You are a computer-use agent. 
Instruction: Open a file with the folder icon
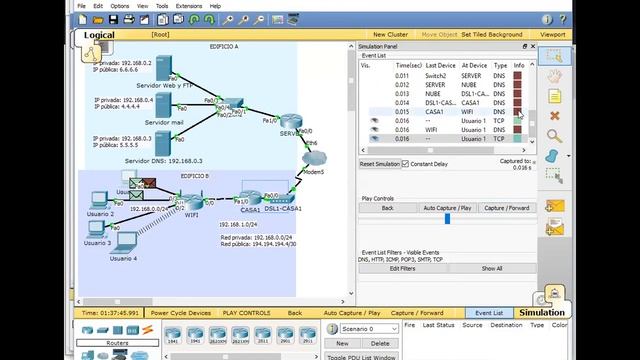point(98,20)
